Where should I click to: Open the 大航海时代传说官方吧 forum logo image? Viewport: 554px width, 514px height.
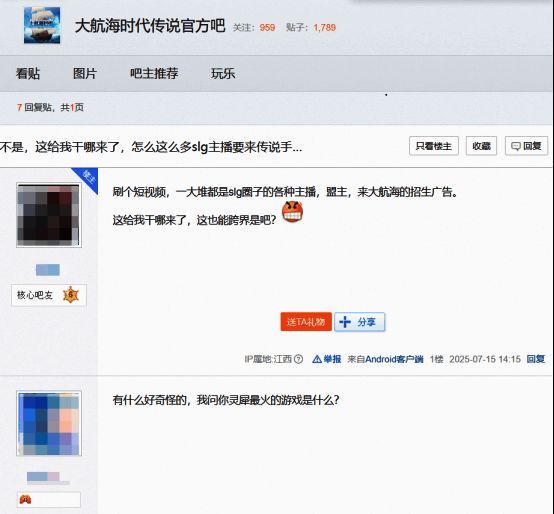pyautogui.click(x=42, y=25)
